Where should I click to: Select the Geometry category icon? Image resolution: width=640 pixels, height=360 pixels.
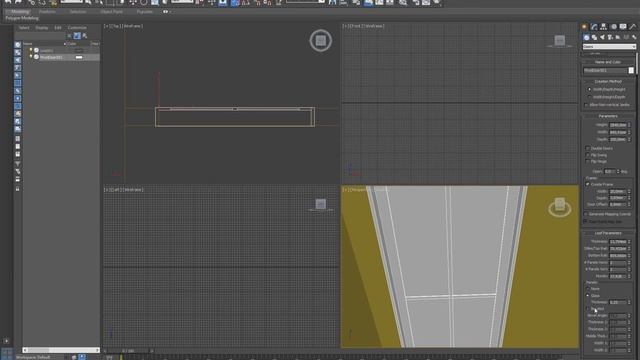pyautogui.click(x=587, y=37)
